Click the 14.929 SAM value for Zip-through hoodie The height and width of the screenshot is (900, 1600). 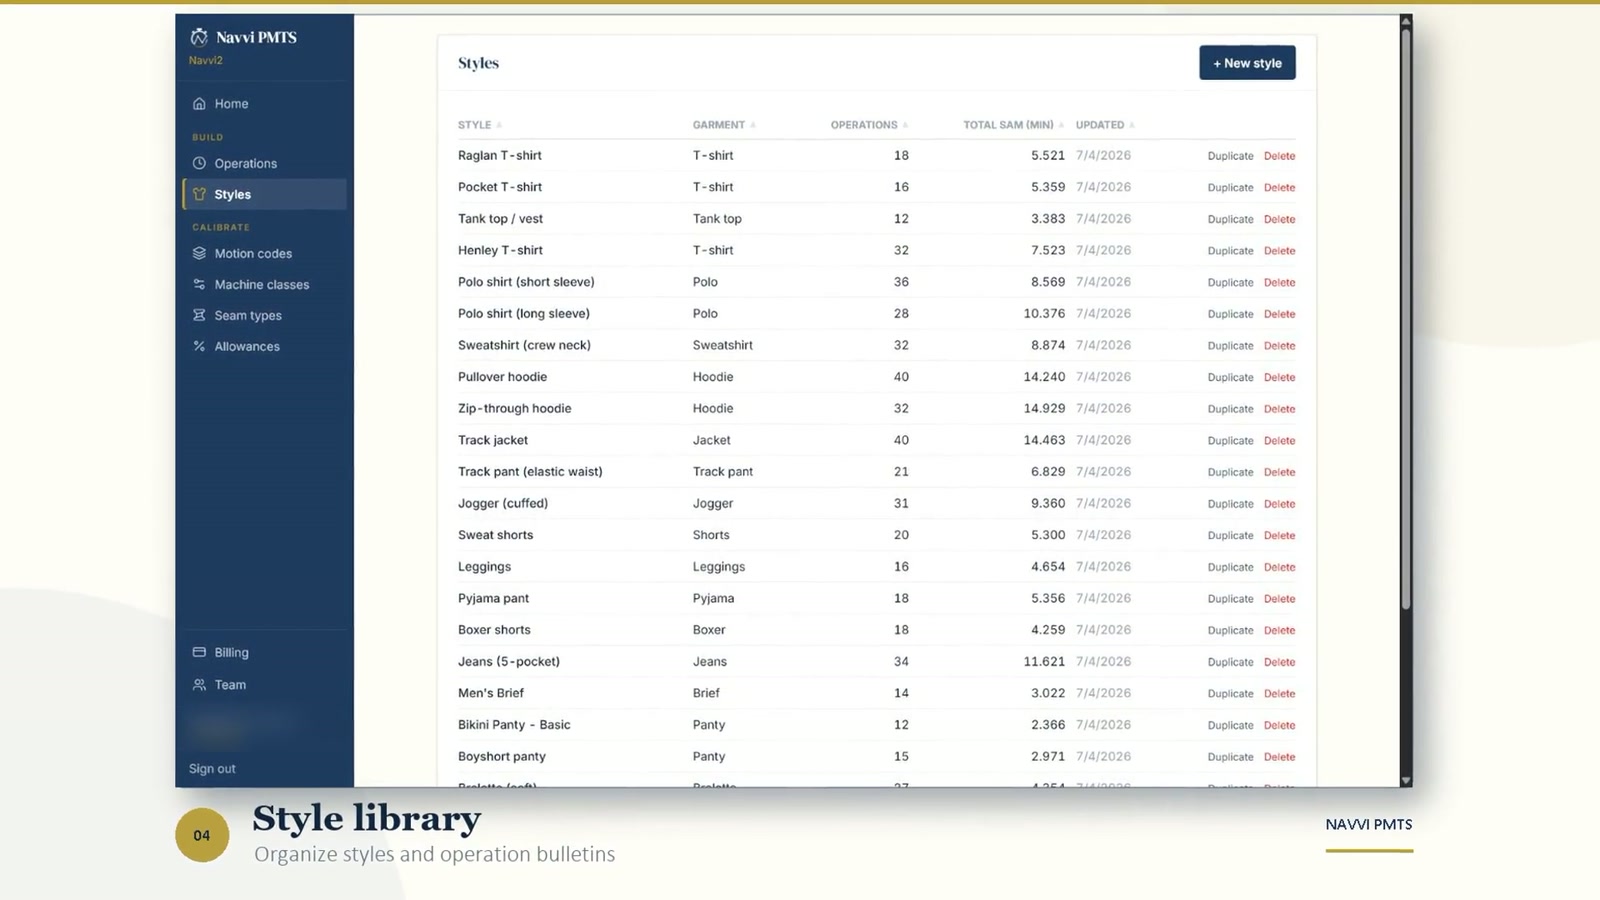coord(1044,408)
